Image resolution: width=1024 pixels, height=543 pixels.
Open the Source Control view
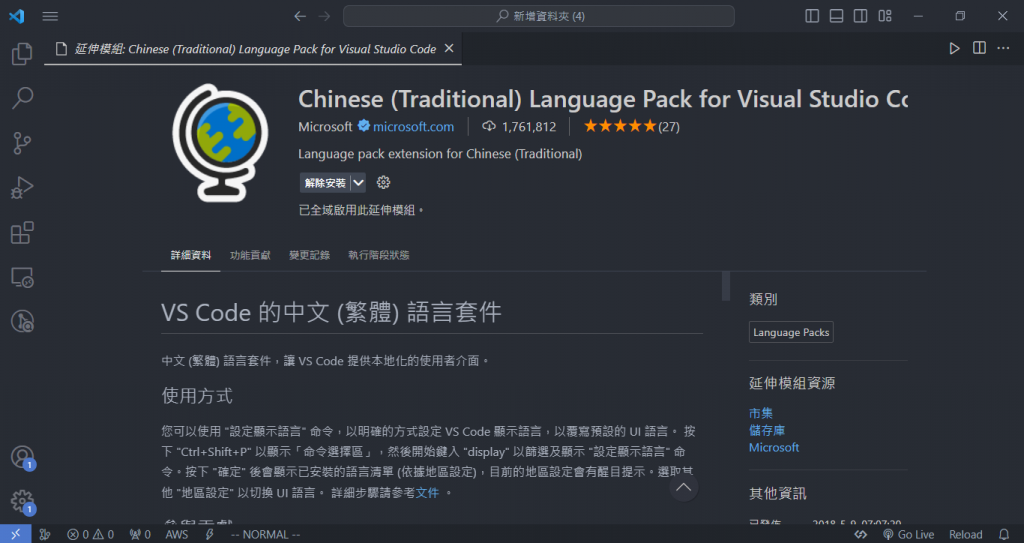22,143
